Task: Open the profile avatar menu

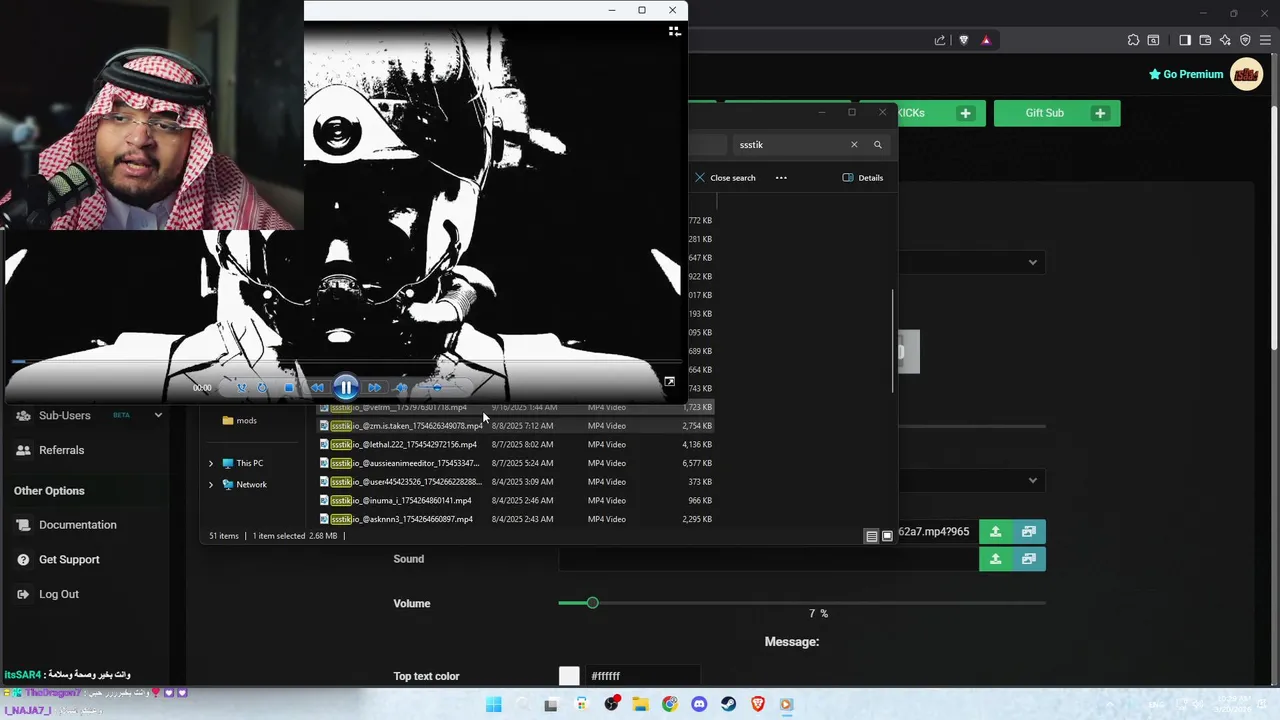Action: (1246, 74)
